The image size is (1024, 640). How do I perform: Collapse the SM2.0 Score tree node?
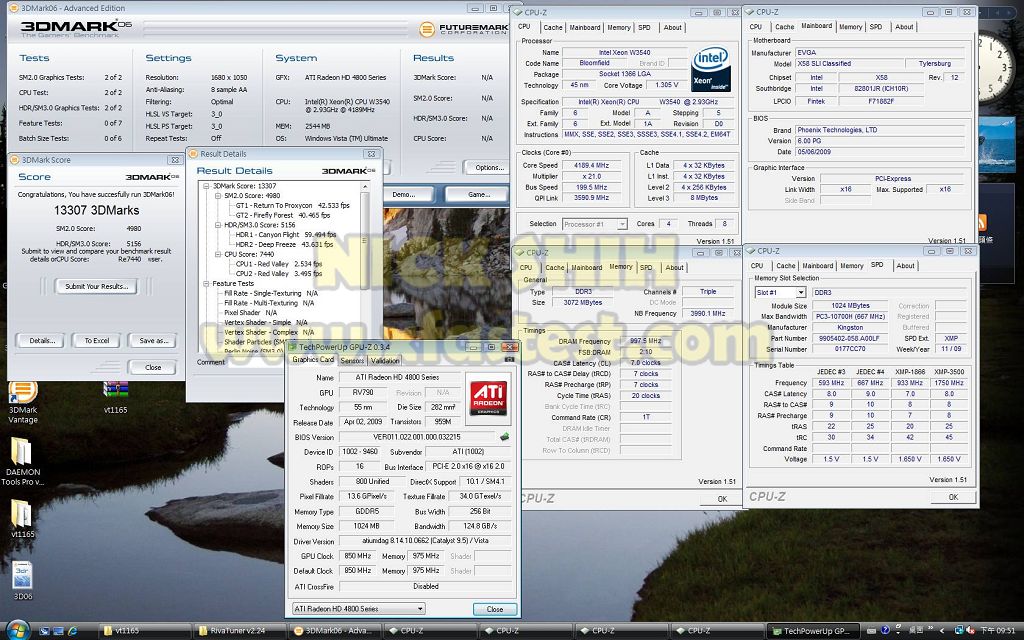pyautogui.click(x=219, y=196)
